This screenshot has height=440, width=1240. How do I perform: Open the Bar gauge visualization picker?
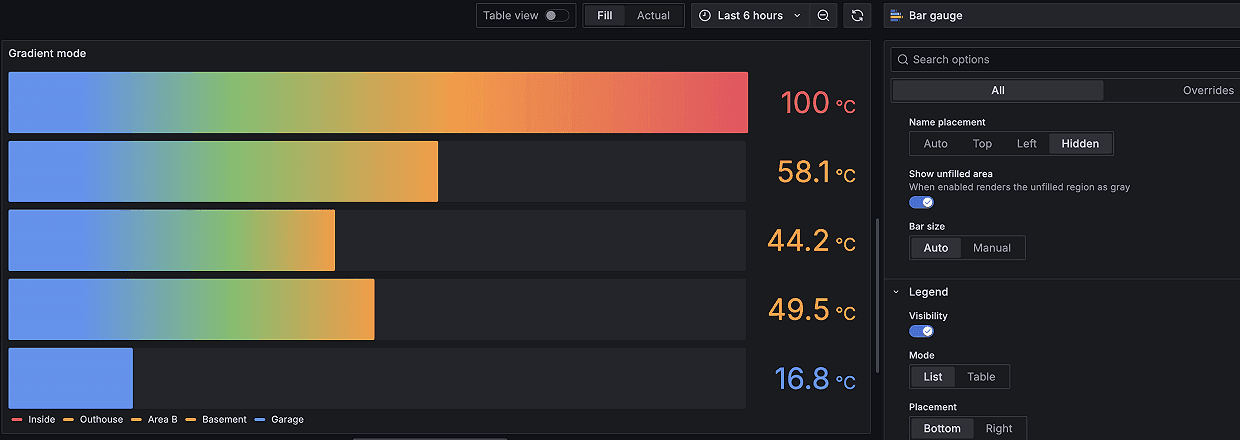point(1062,16)
